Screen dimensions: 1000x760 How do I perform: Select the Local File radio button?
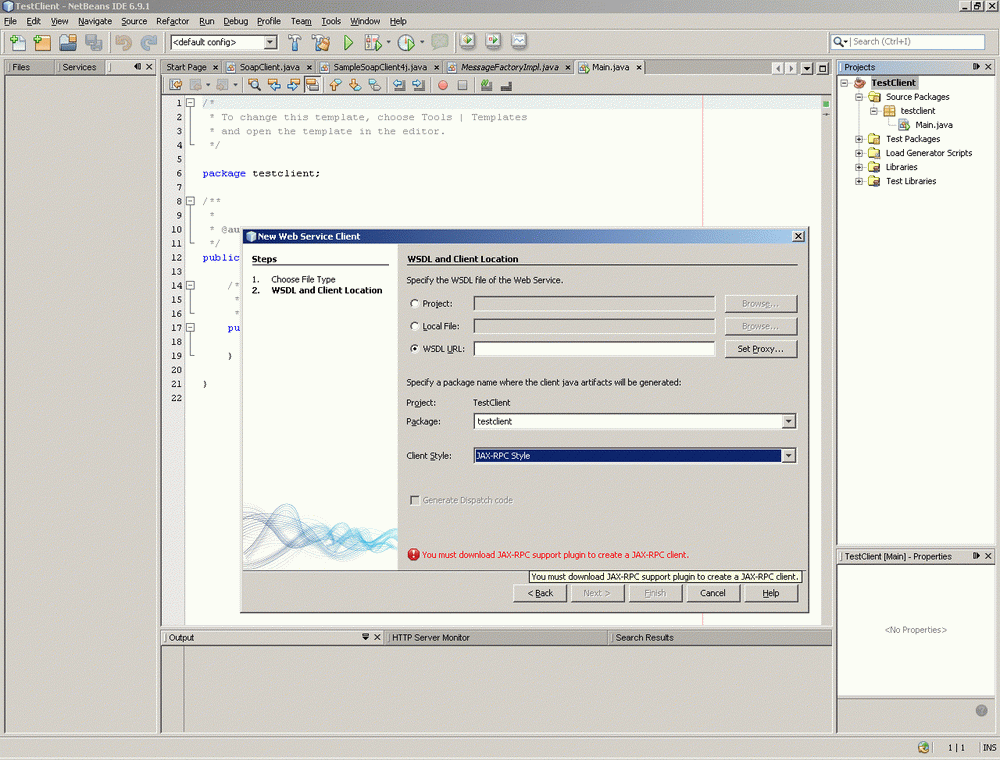pyautogui.click(x=415, y=326)
